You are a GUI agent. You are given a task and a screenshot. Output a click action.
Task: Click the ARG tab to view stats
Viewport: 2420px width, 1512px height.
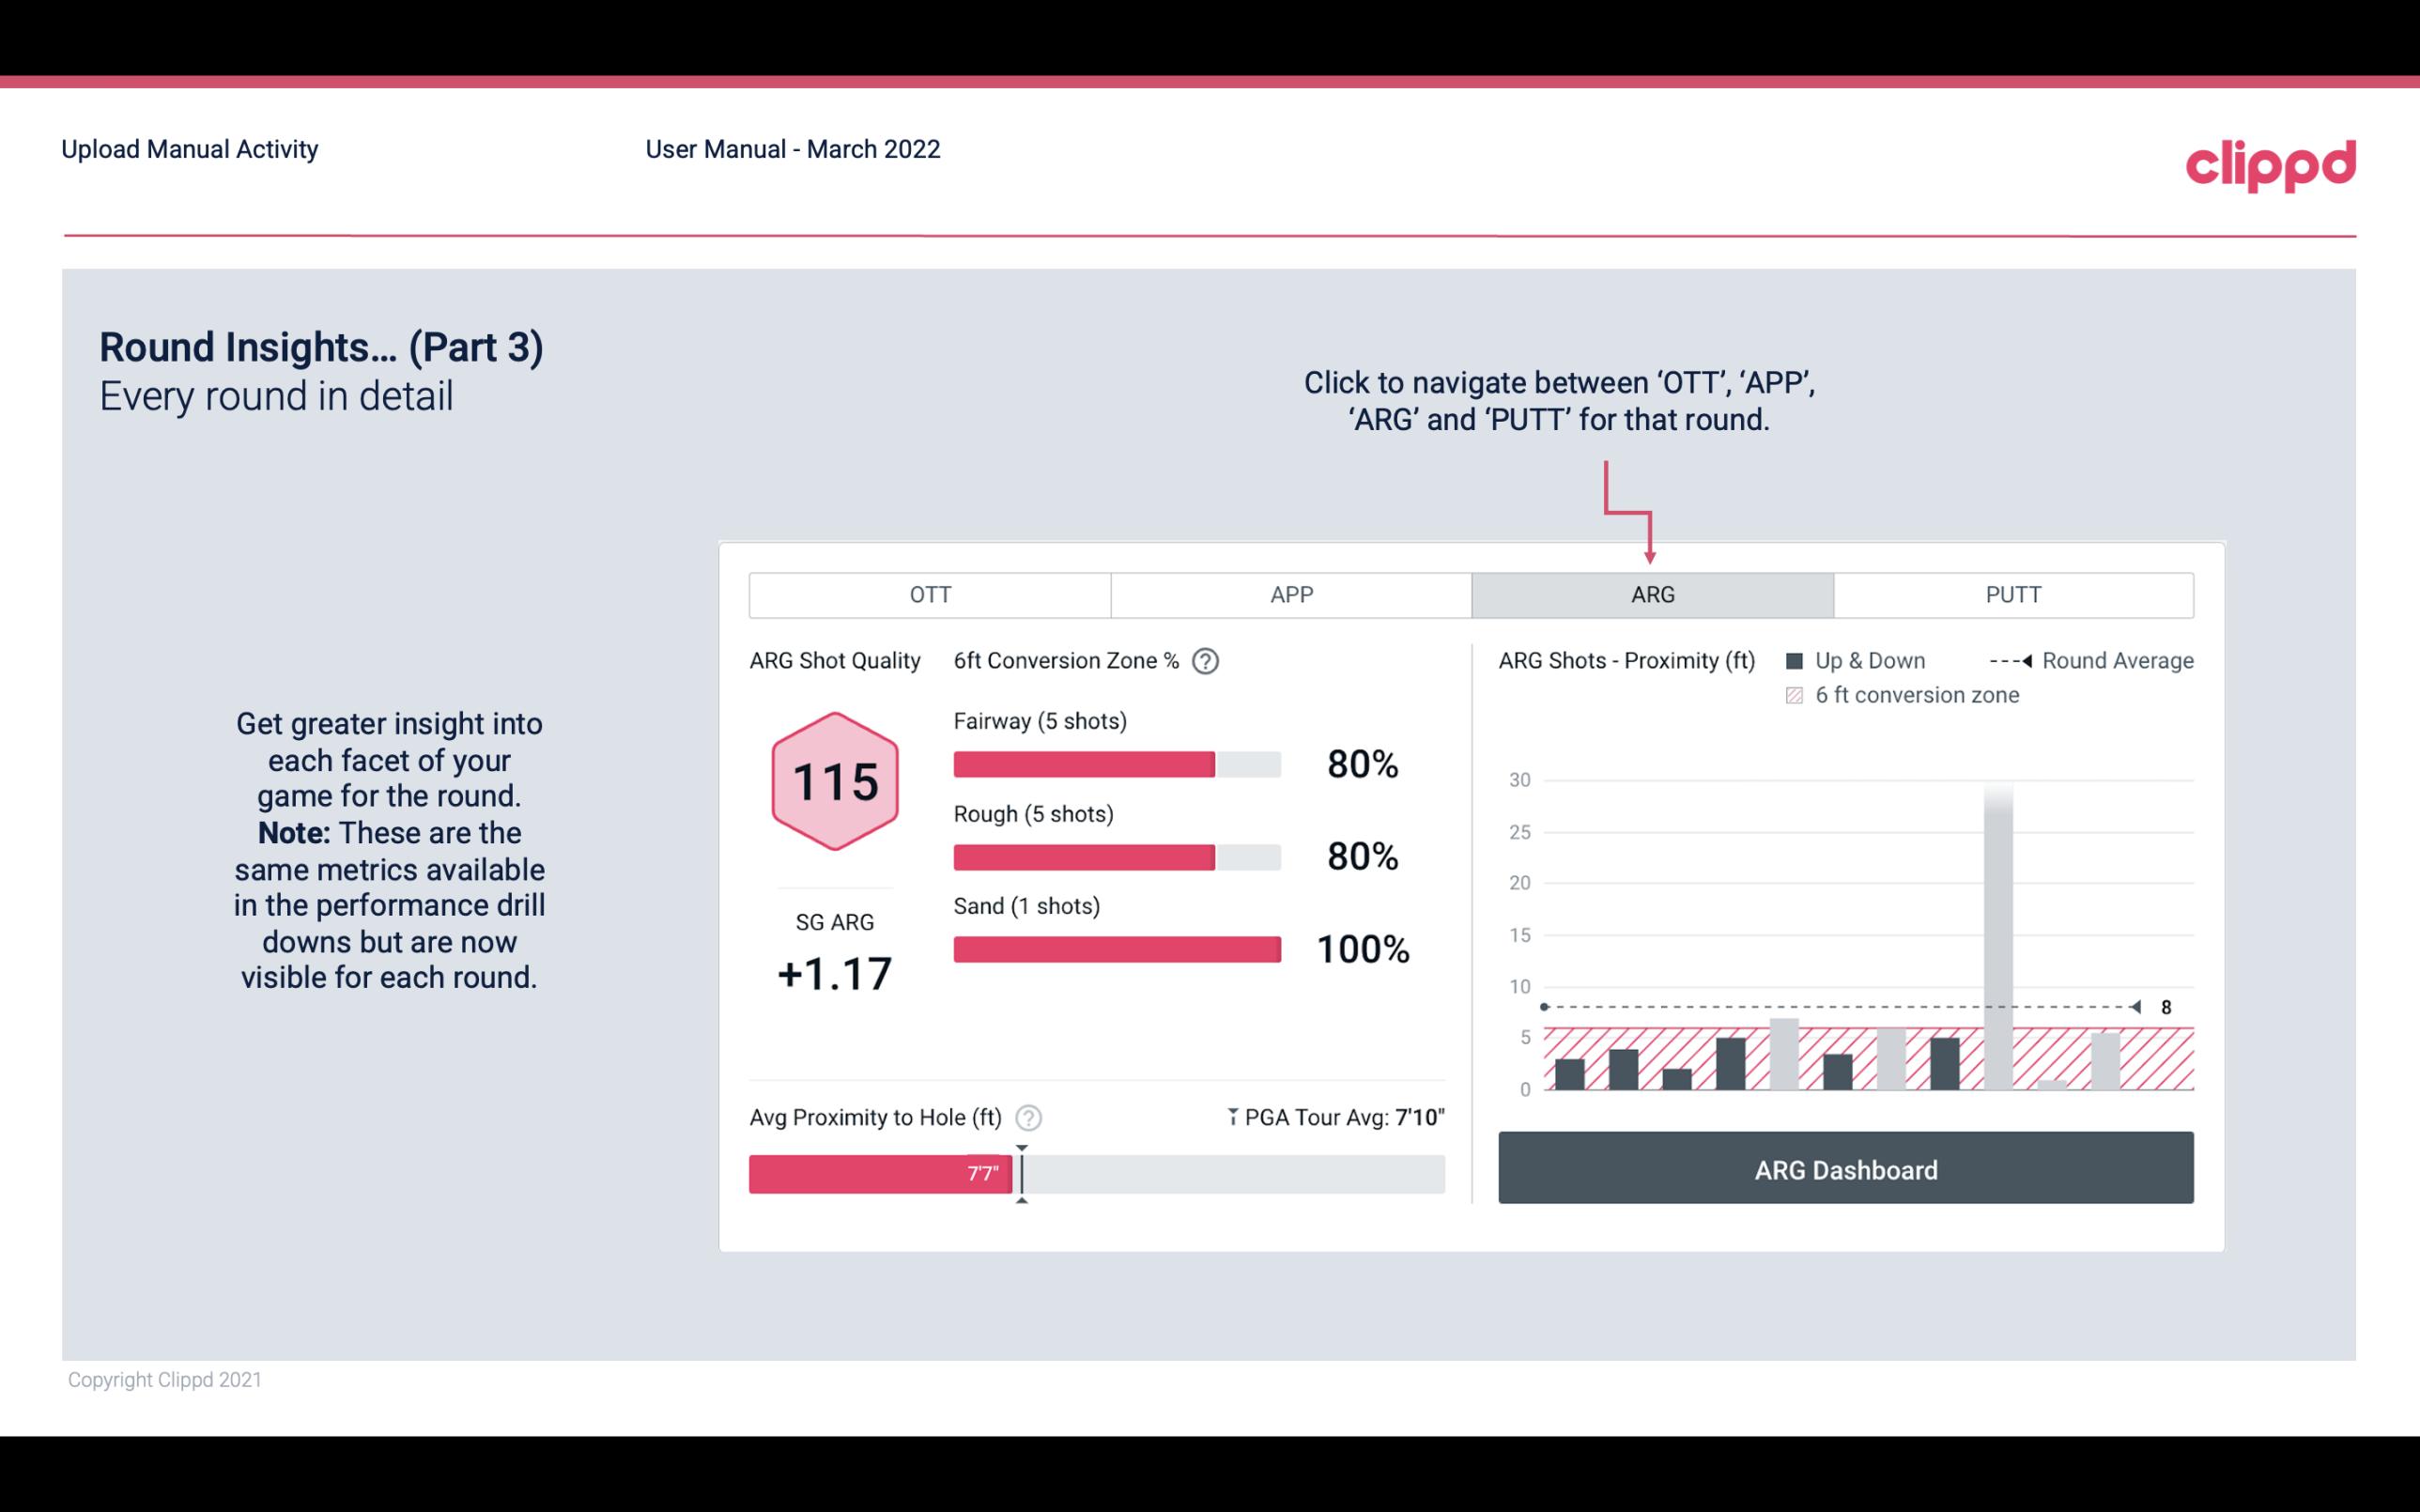[x=1651, y=594]
